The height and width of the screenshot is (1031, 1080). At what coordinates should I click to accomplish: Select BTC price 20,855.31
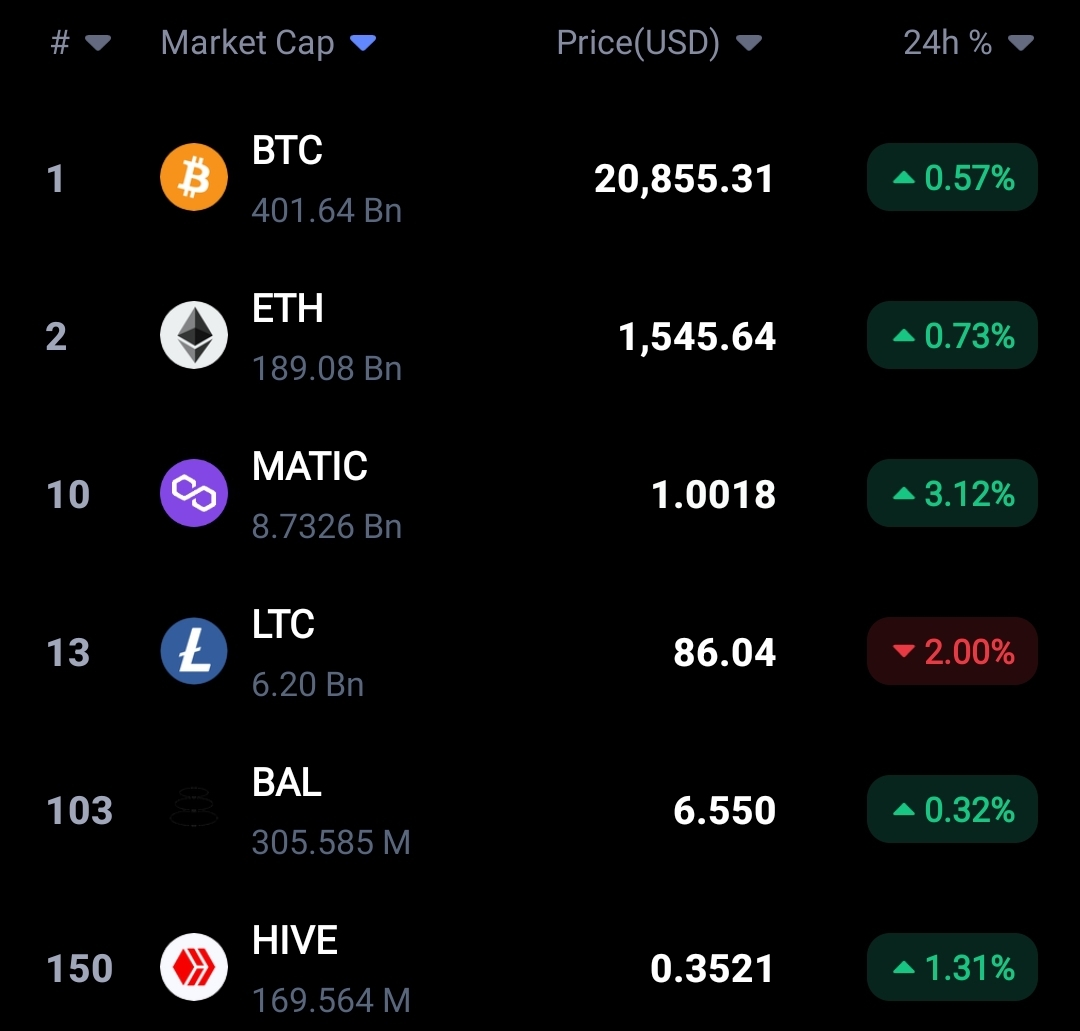684,179
